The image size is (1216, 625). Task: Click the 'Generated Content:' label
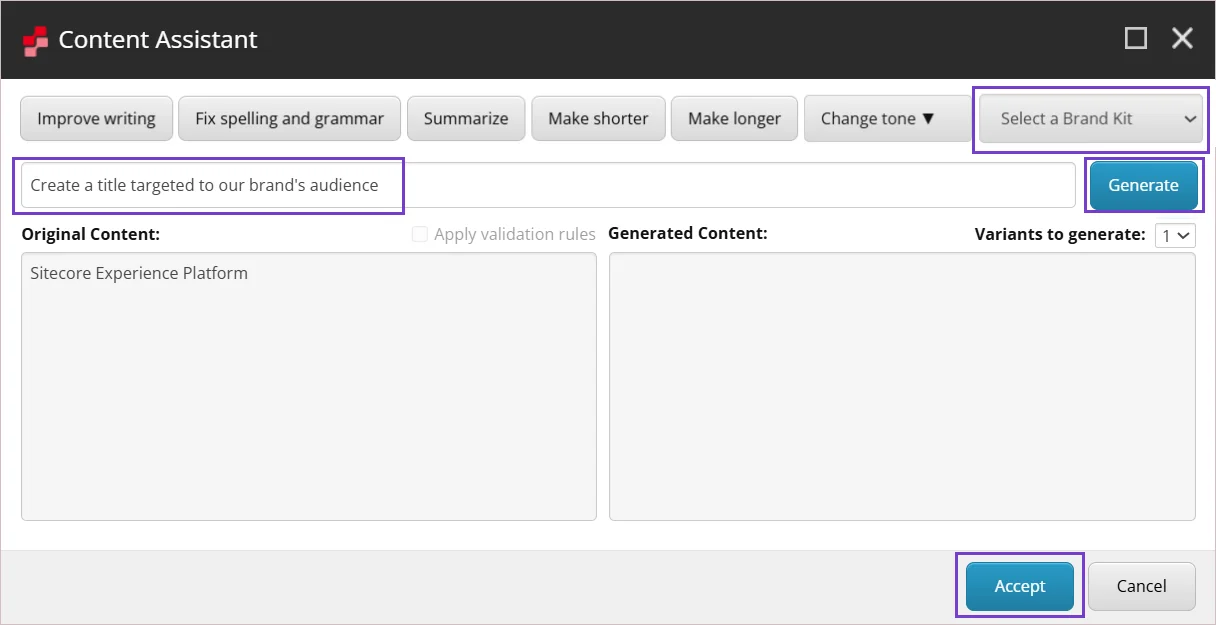(688, 233)
